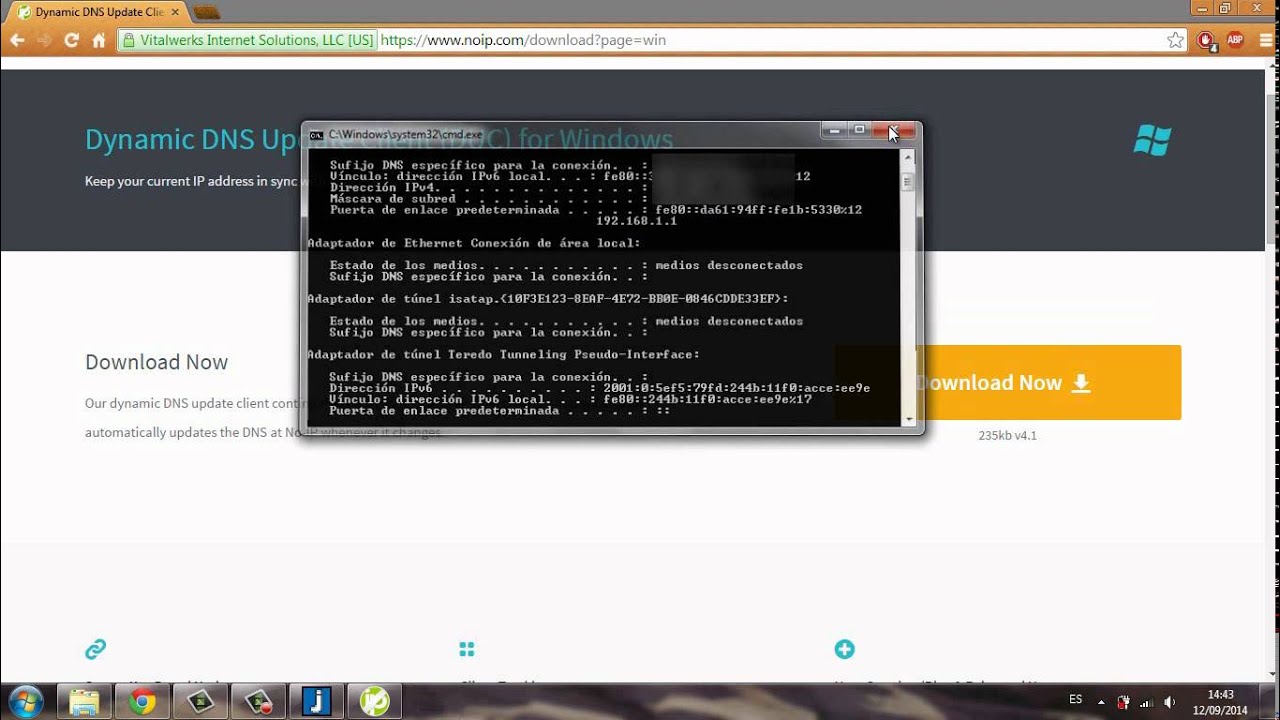
Task: Click the battery power tray icon
Action: [x=1123, y=702]
